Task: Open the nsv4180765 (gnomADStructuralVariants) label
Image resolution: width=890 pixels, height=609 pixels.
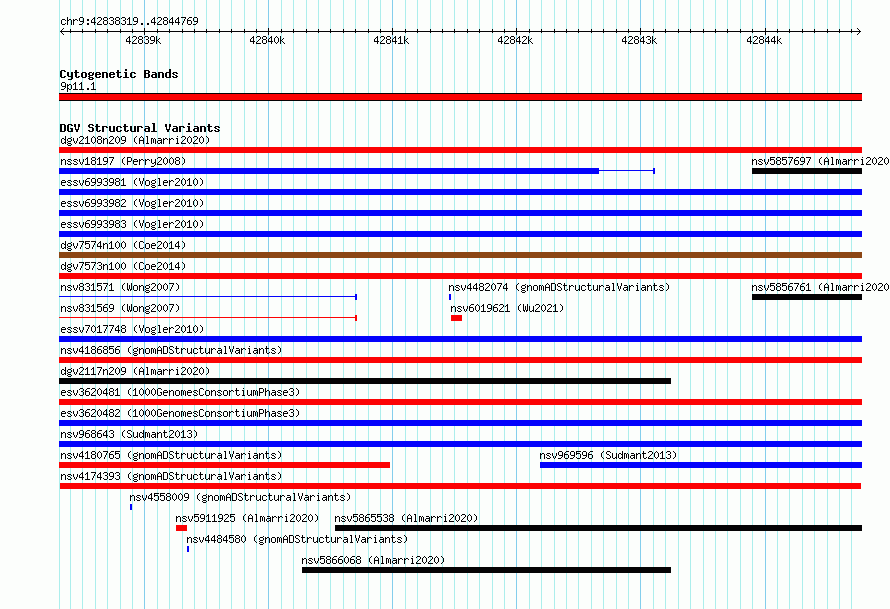Action: click(171, 455)
